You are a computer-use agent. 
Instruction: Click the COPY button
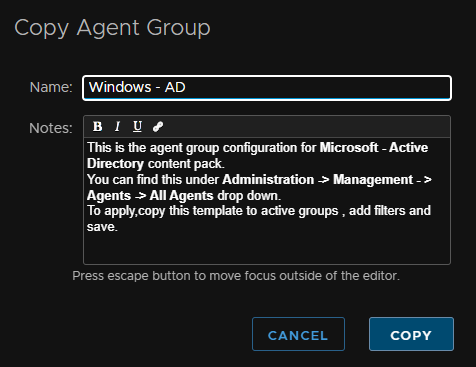[x=411, y=334]
